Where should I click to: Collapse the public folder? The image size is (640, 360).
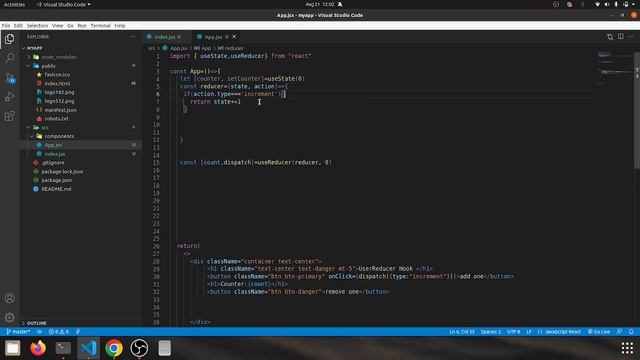48,66
